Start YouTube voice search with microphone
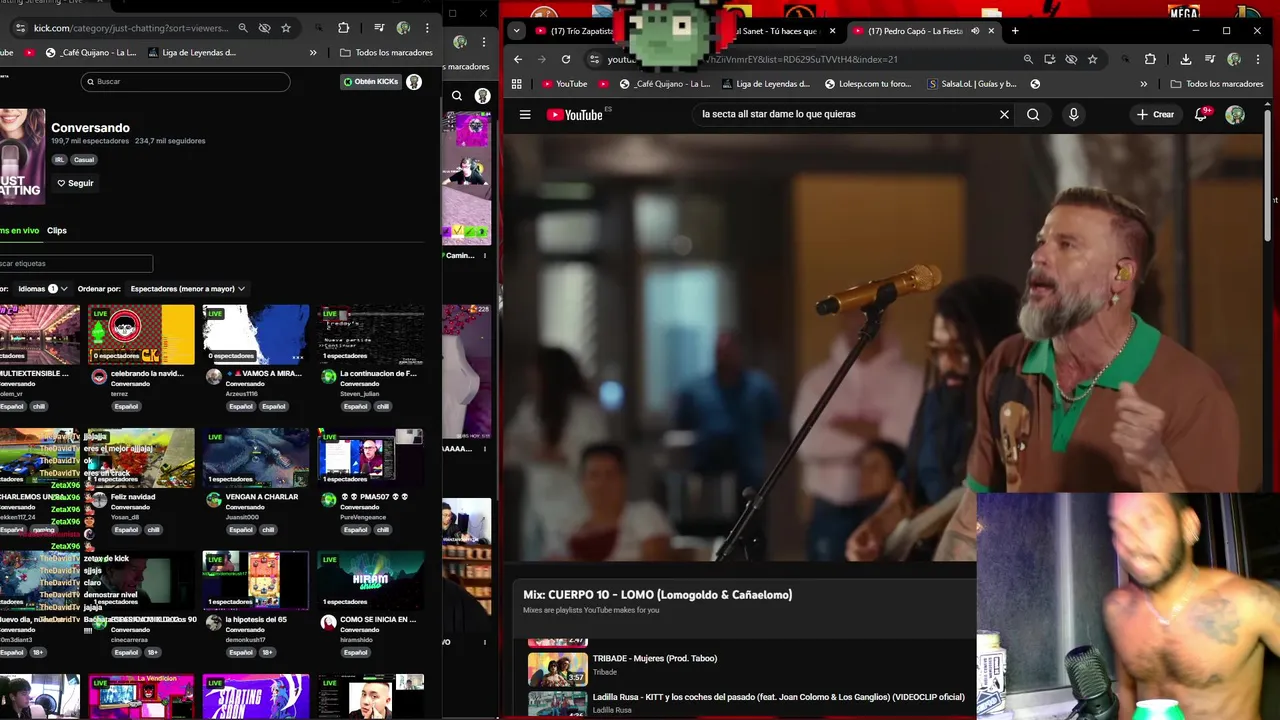The width and height of the screenshot is (1280, 720). [1073, 114]
